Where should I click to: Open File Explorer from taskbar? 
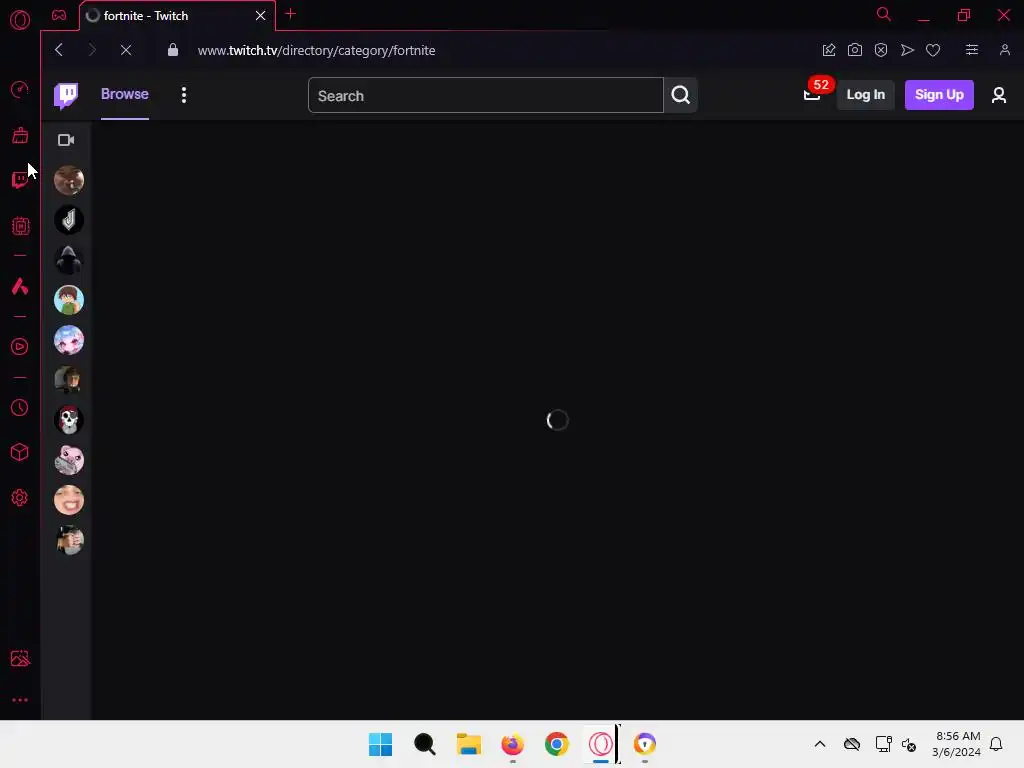point(468,744)
